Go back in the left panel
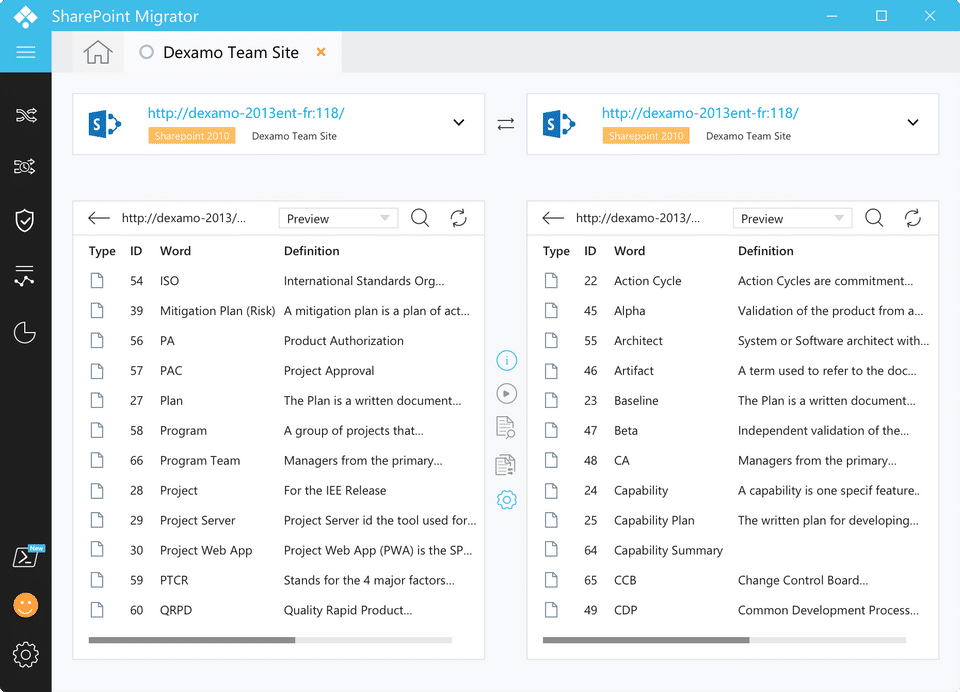960x692 pixels. click(x=99, y=217)
